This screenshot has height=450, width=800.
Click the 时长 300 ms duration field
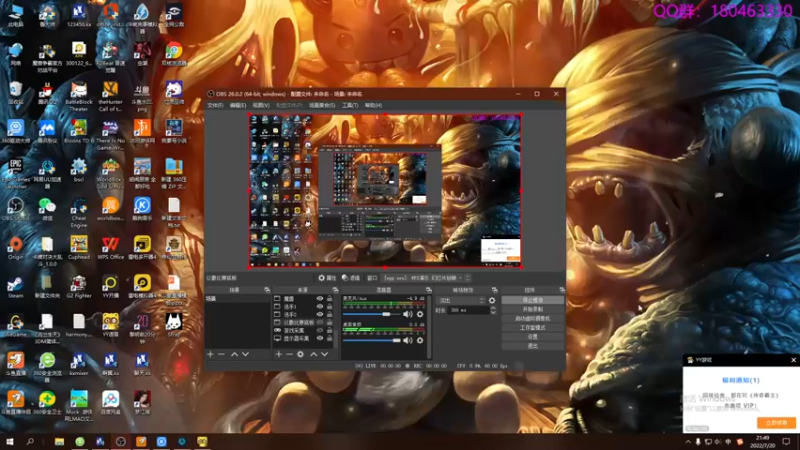[467, 310]
